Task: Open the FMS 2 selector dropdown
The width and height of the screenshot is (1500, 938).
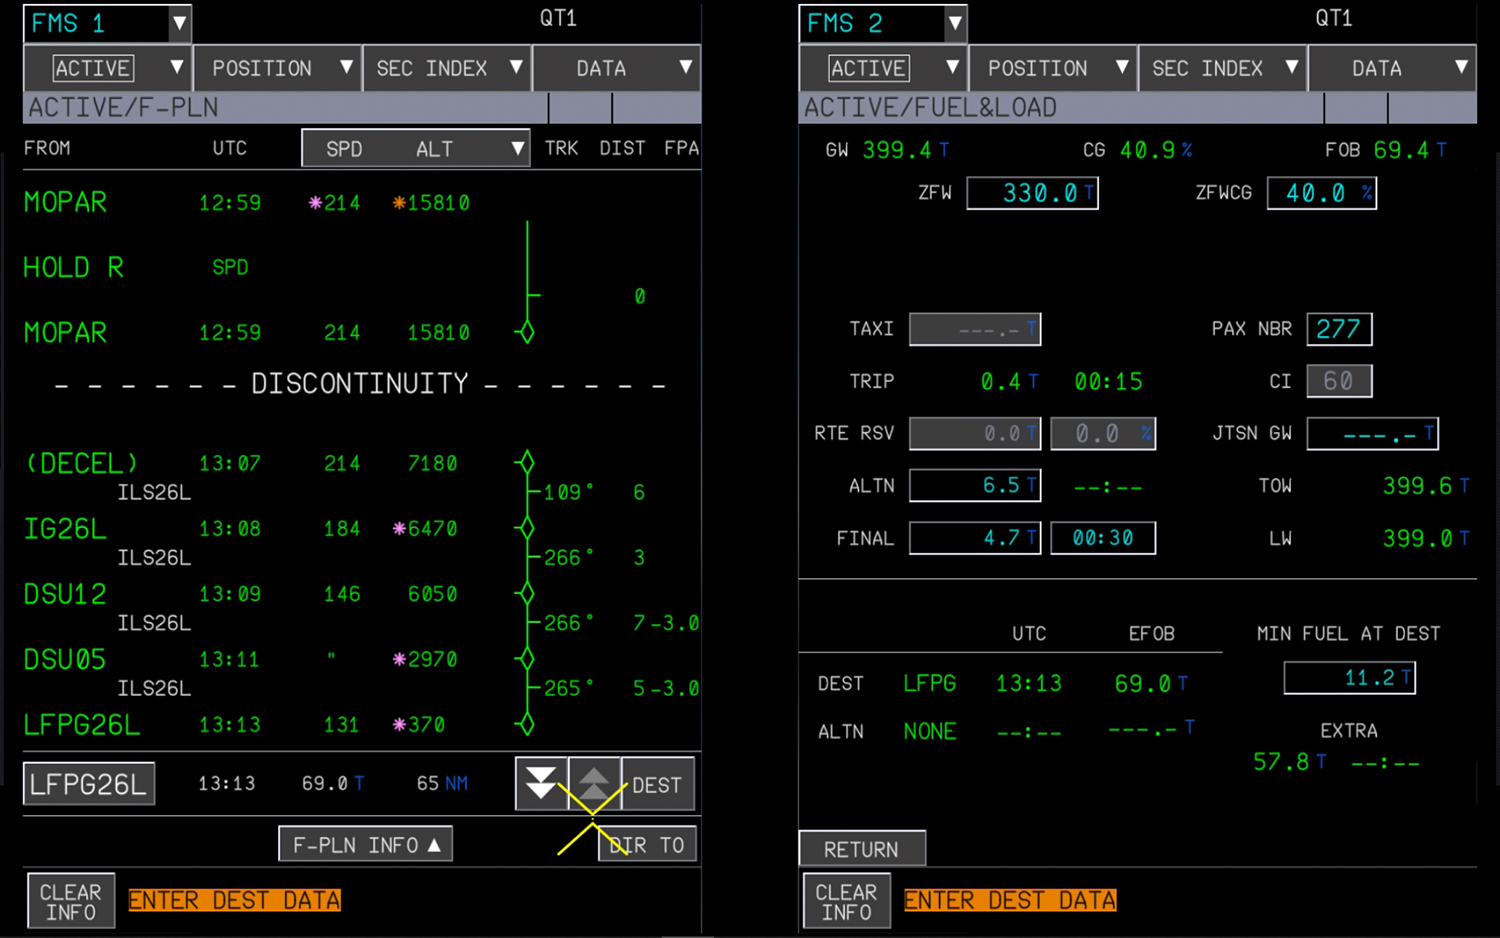Action: point(883,23)
